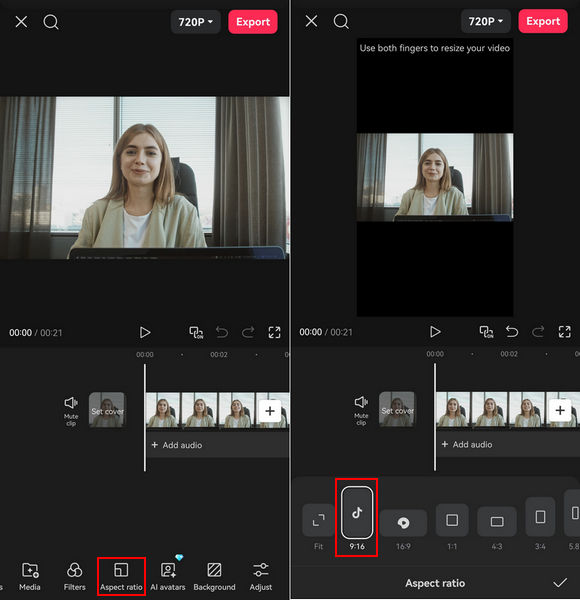Open search in the left screen
This screenshot has height=600, width=580.
[51, 22]
